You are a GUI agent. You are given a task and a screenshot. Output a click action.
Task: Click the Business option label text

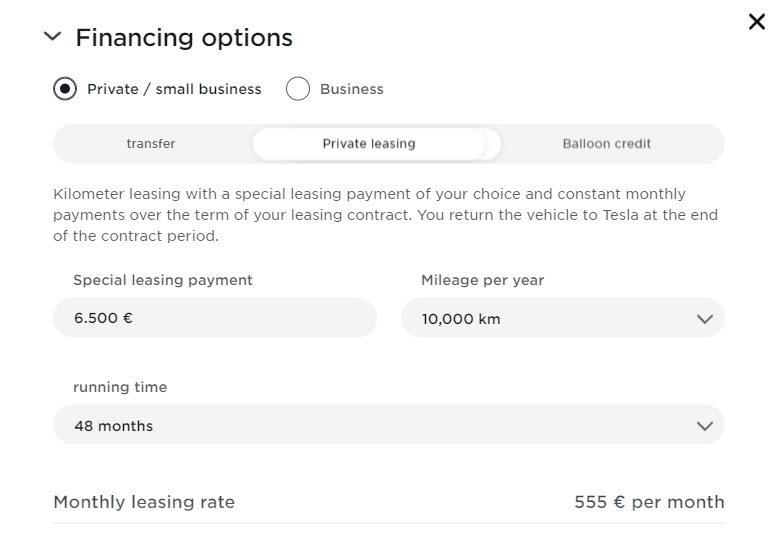tap(351, 89)
